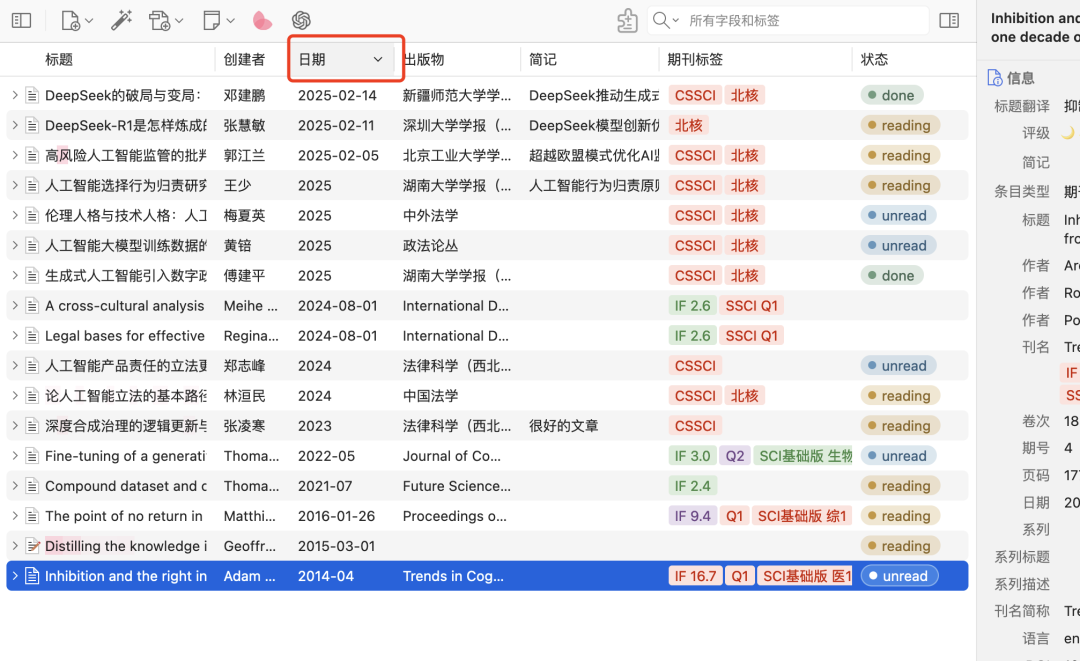This screenshot has width=1080, height=661.
Task: Click the 政法论丛 publication cell
Action: click(x=430, y=246)
